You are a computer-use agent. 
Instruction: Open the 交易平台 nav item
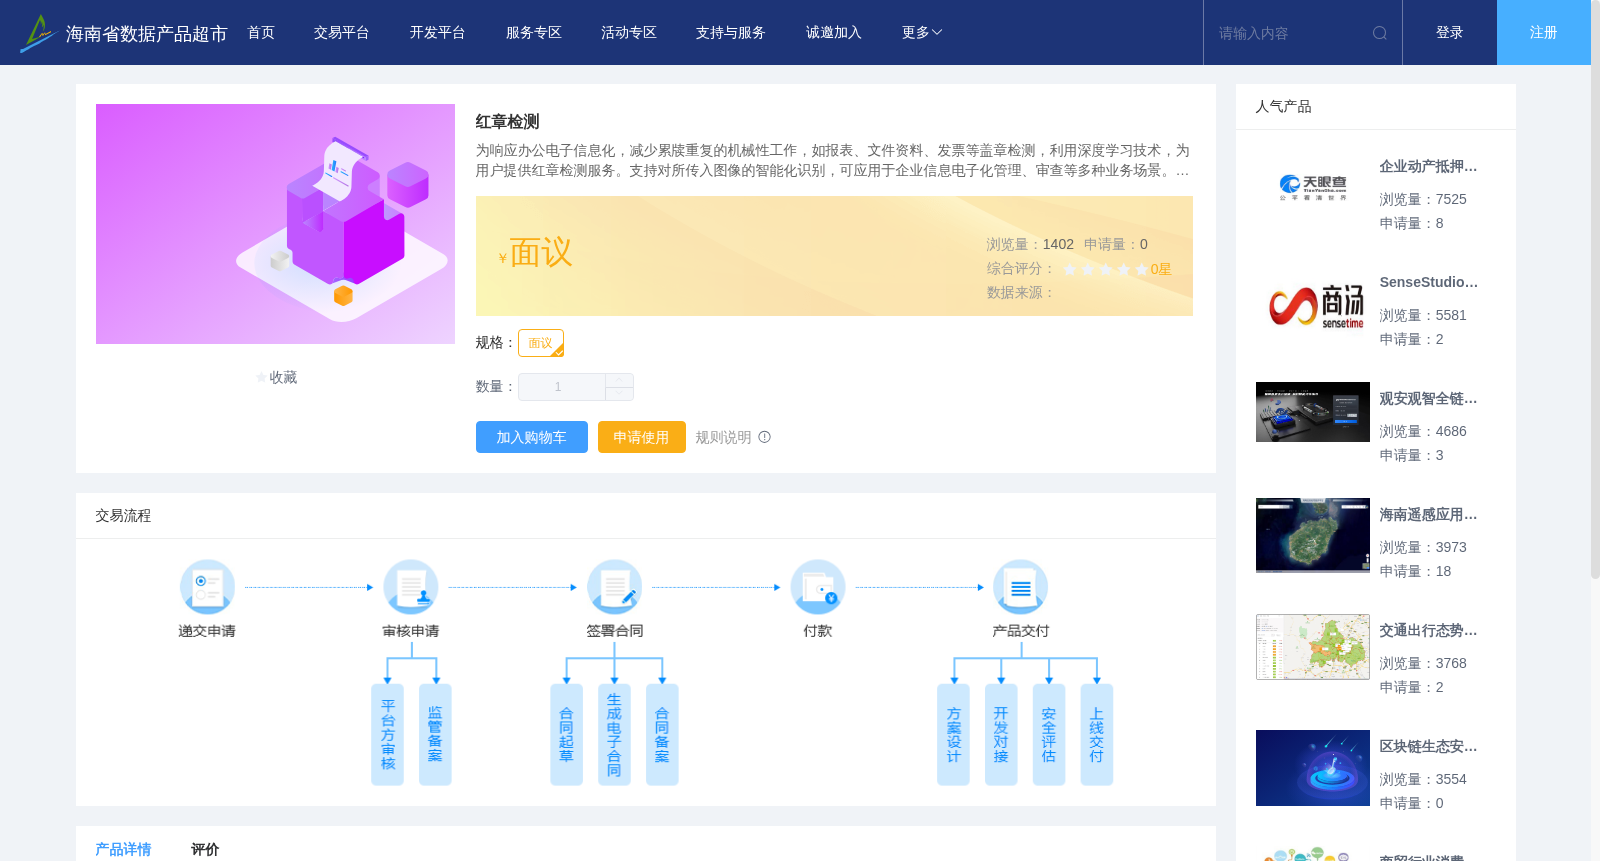click(342, 33)
